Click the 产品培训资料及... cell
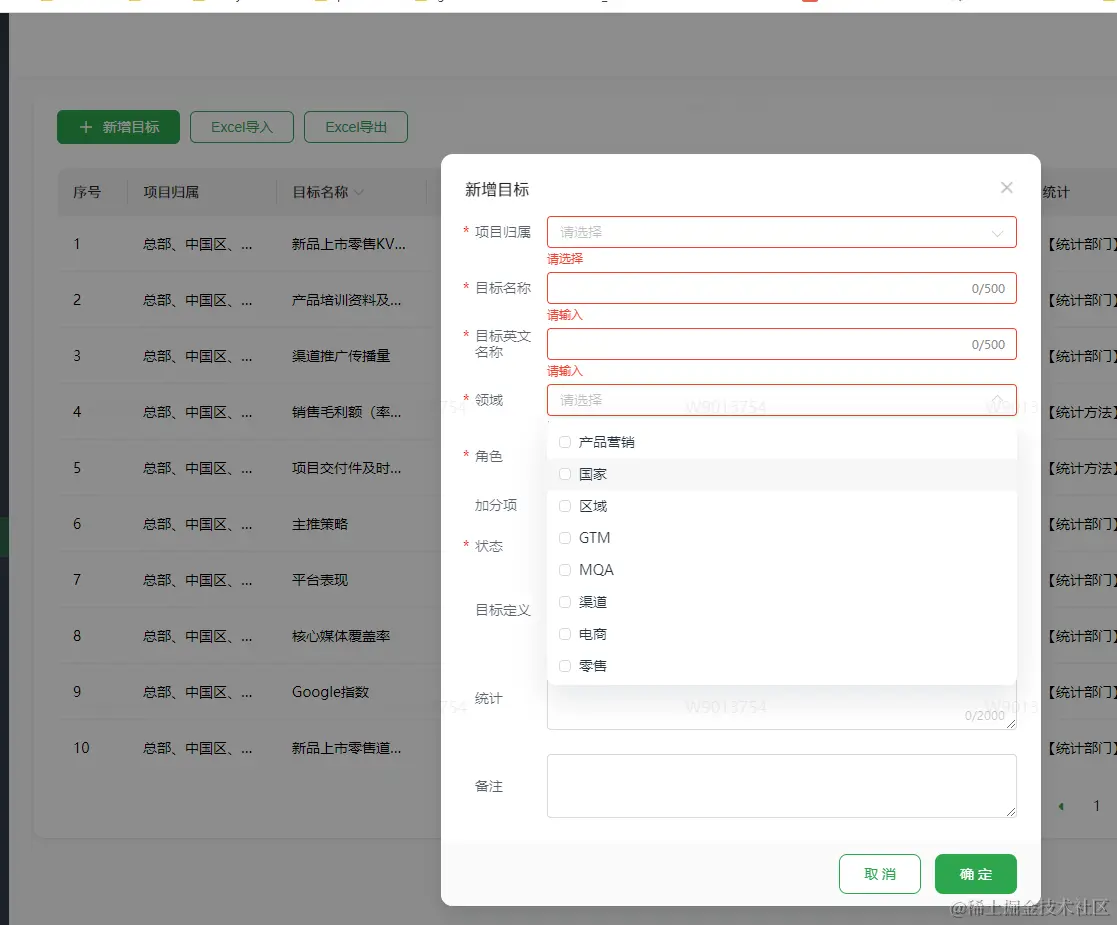The image size is (1117, 925). [x=346, y=300]
